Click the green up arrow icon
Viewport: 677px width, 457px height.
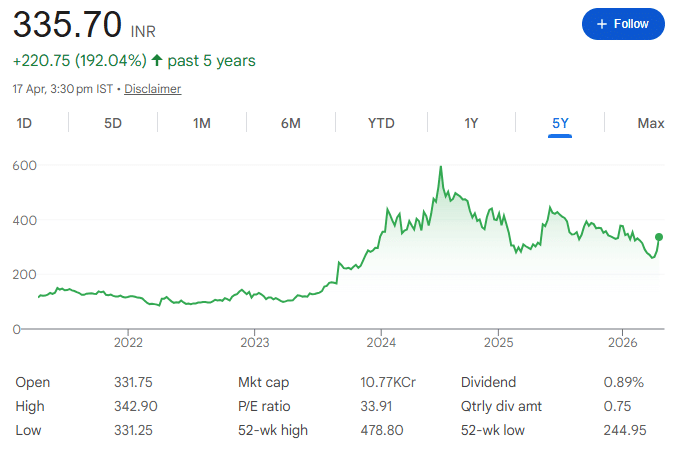157,61
